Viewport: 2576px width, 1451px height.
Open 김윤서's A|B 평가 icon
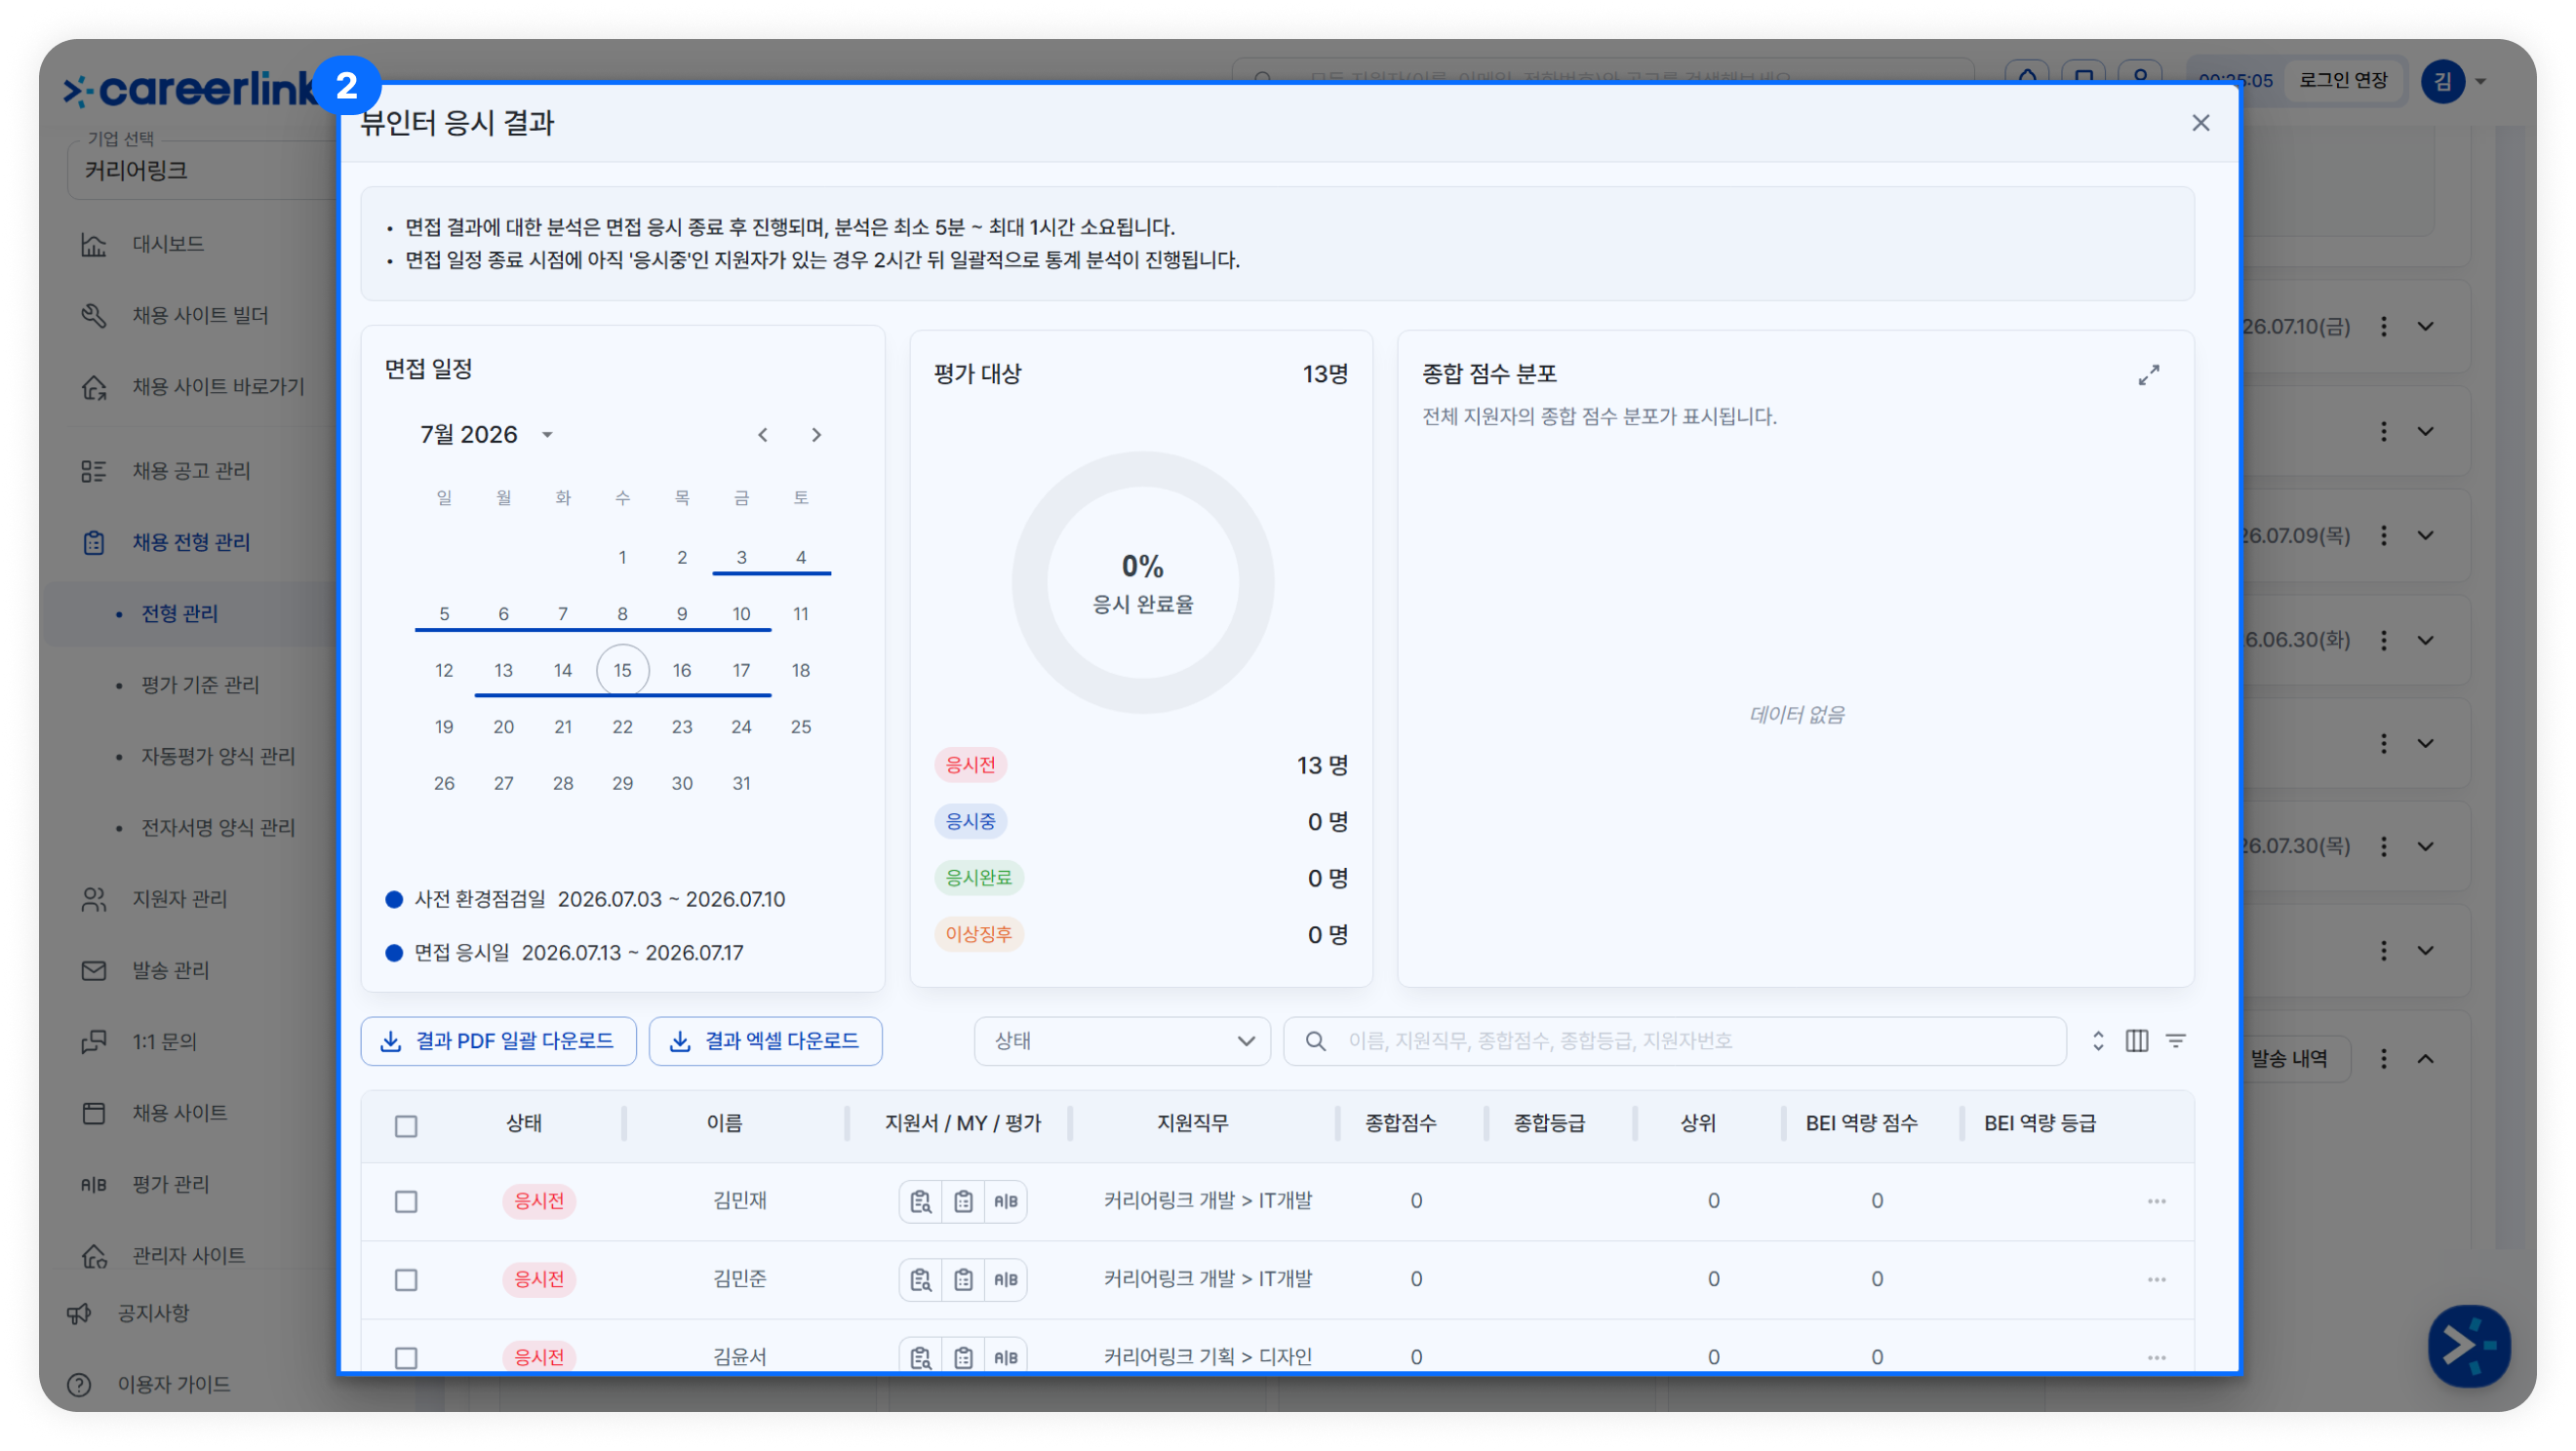[1005, 1357]
